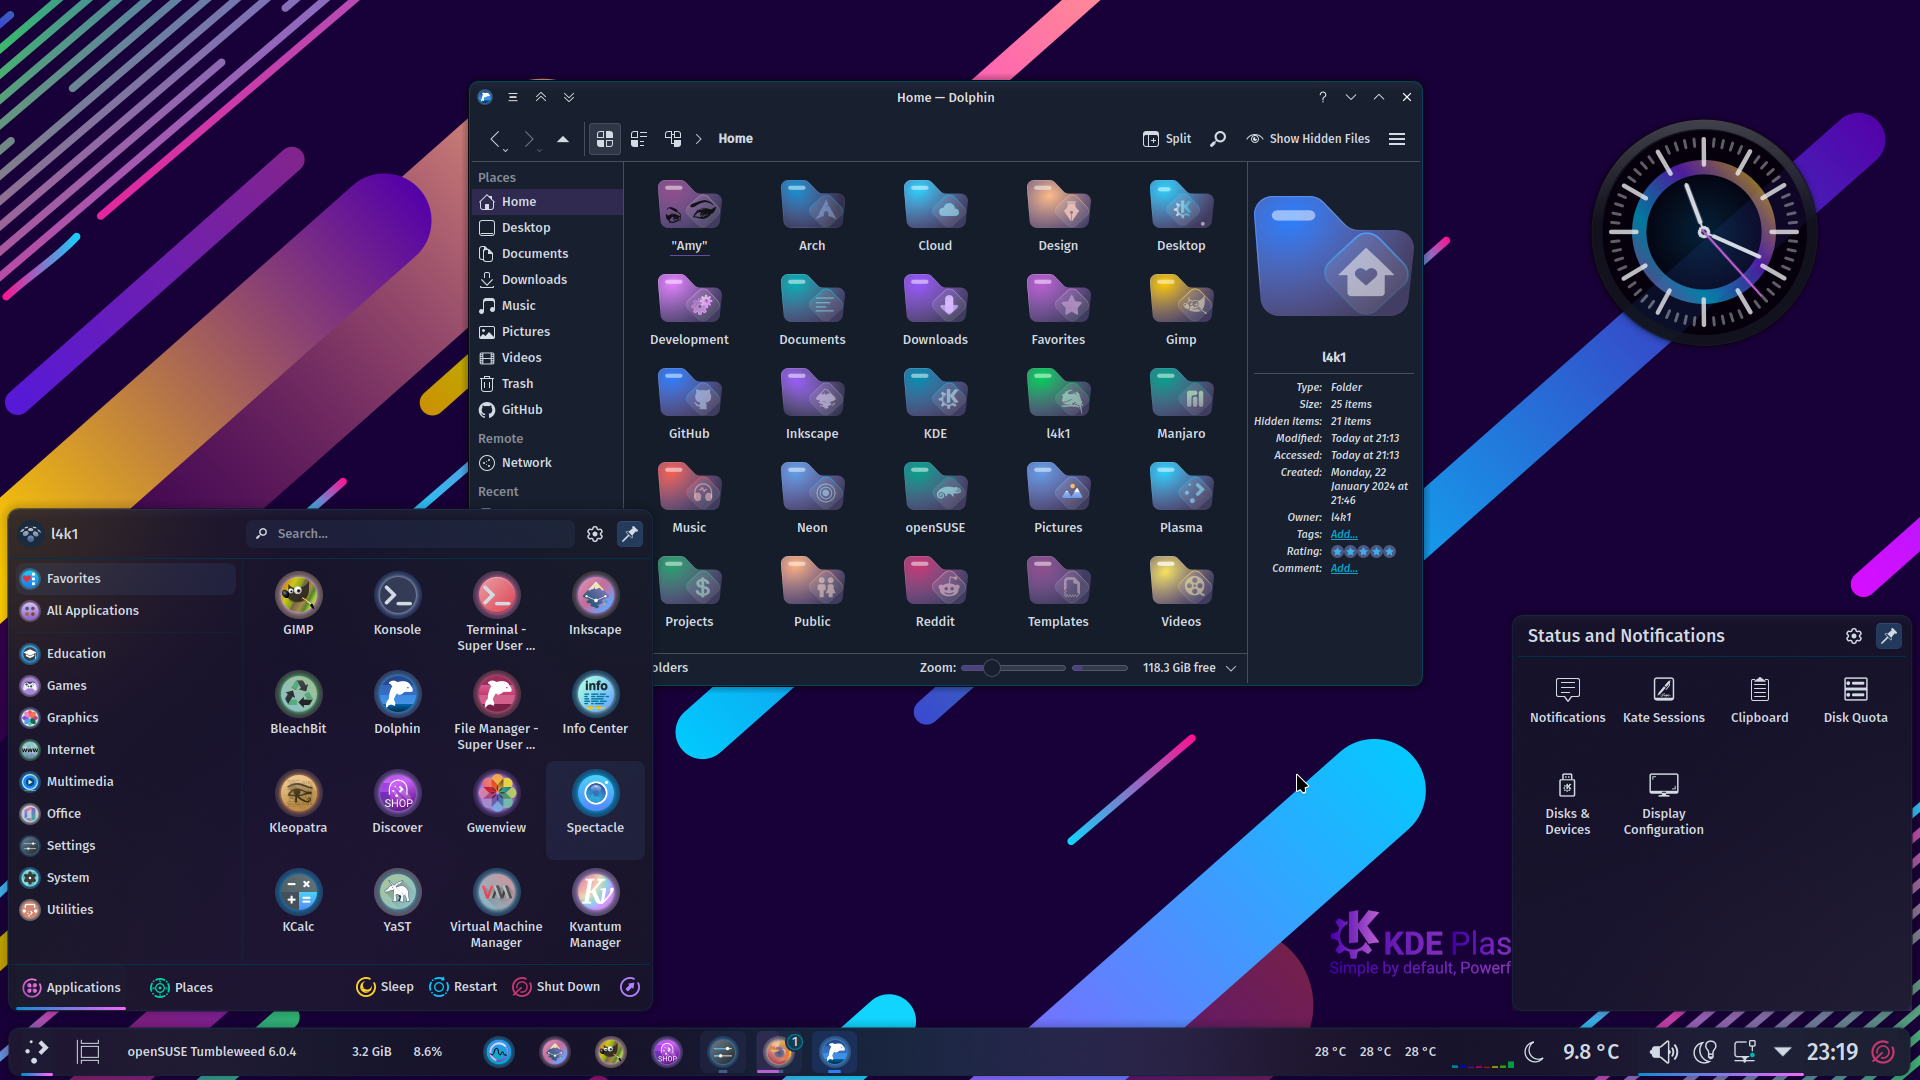Screen dimensions: 1920x1080
Task: Launch Kleopatra from the app menu
Action: [298, 802]
